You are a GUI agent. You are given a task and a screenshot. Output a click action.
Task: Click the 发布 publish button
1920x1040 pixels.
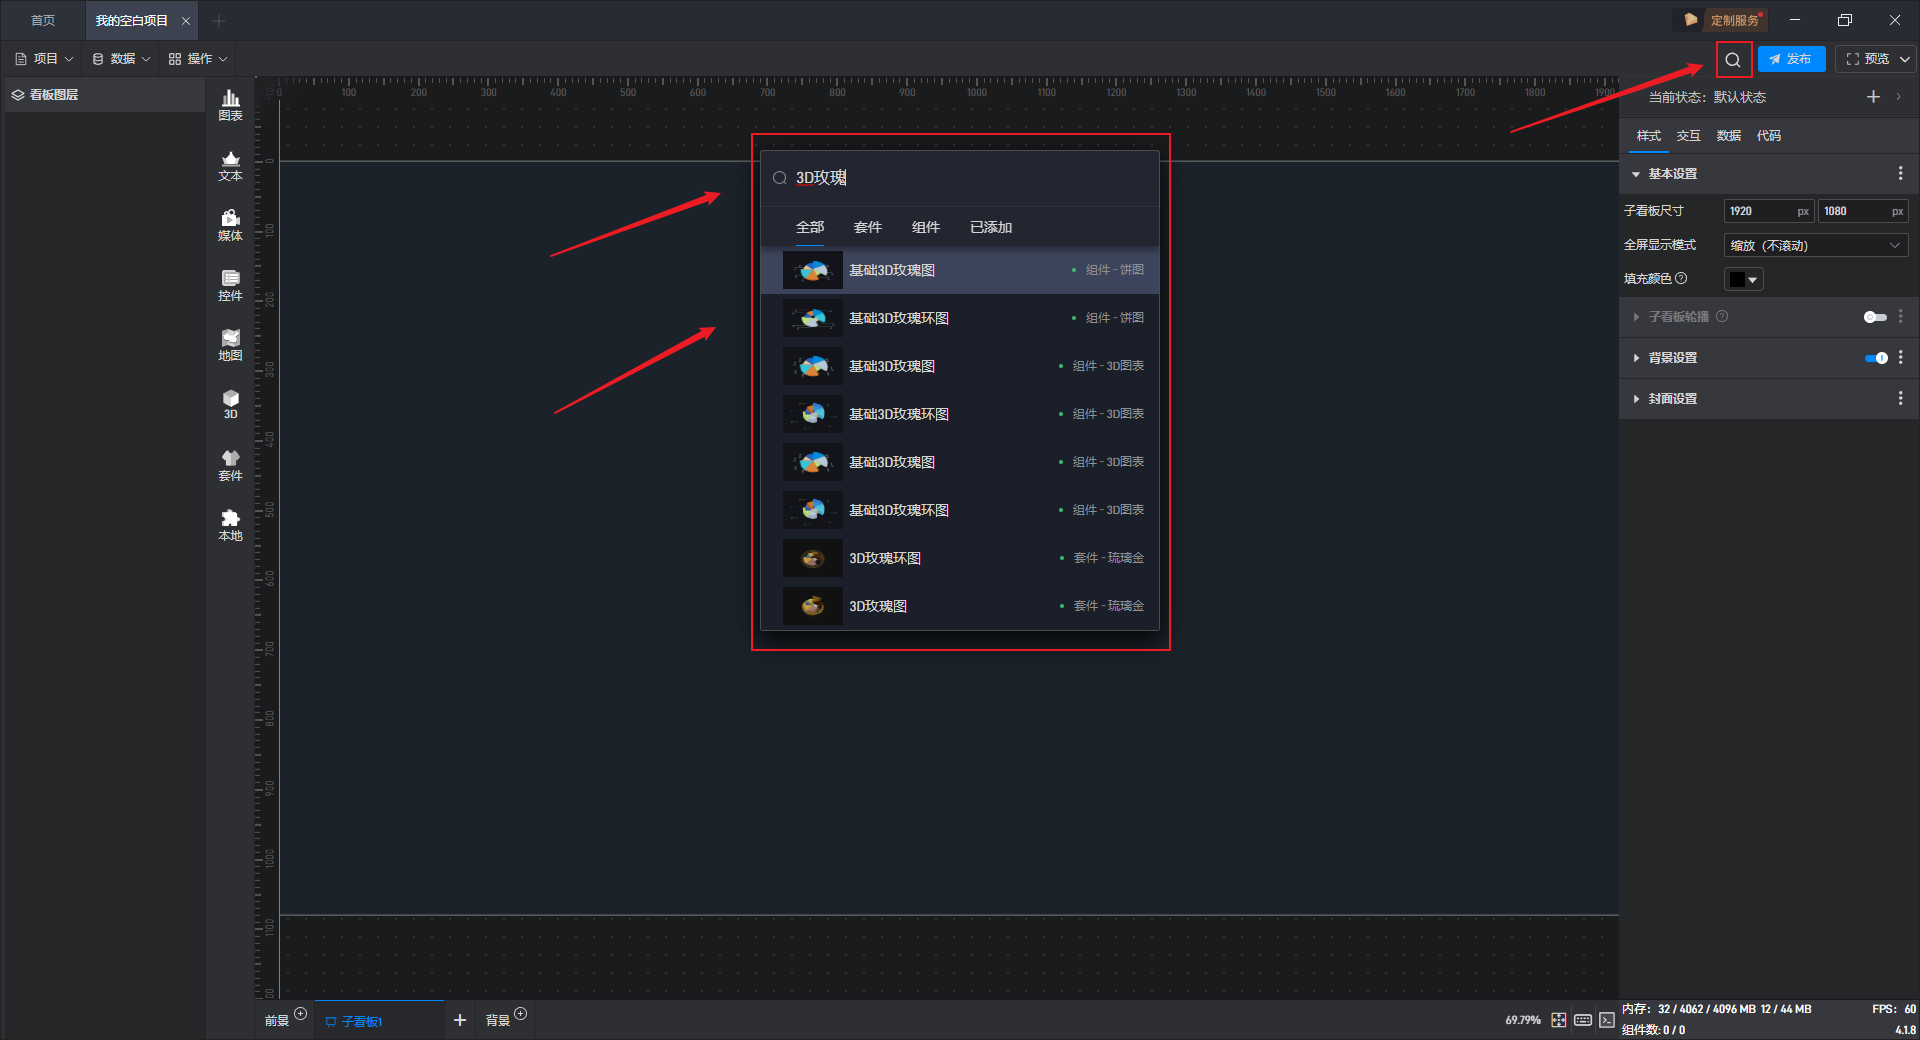(x=1791, y=59)
